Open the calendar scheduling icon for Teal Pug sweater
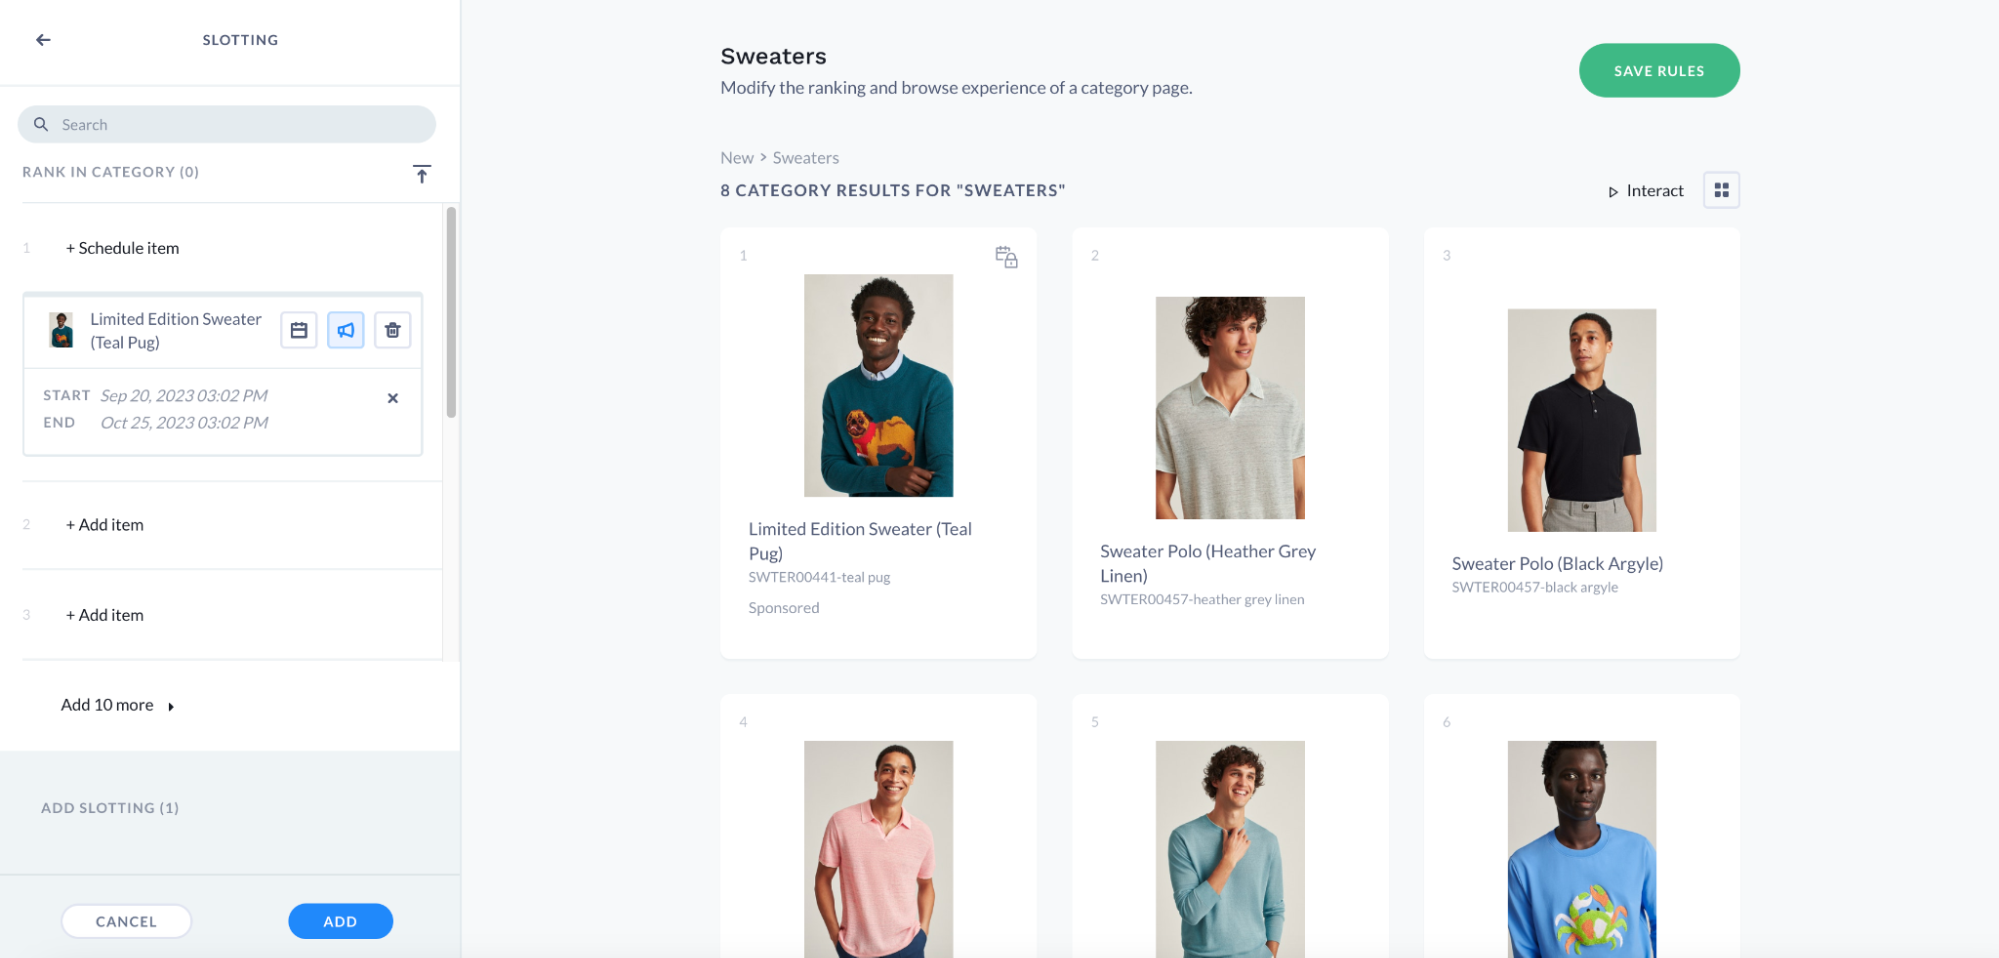 coord(298,330)
